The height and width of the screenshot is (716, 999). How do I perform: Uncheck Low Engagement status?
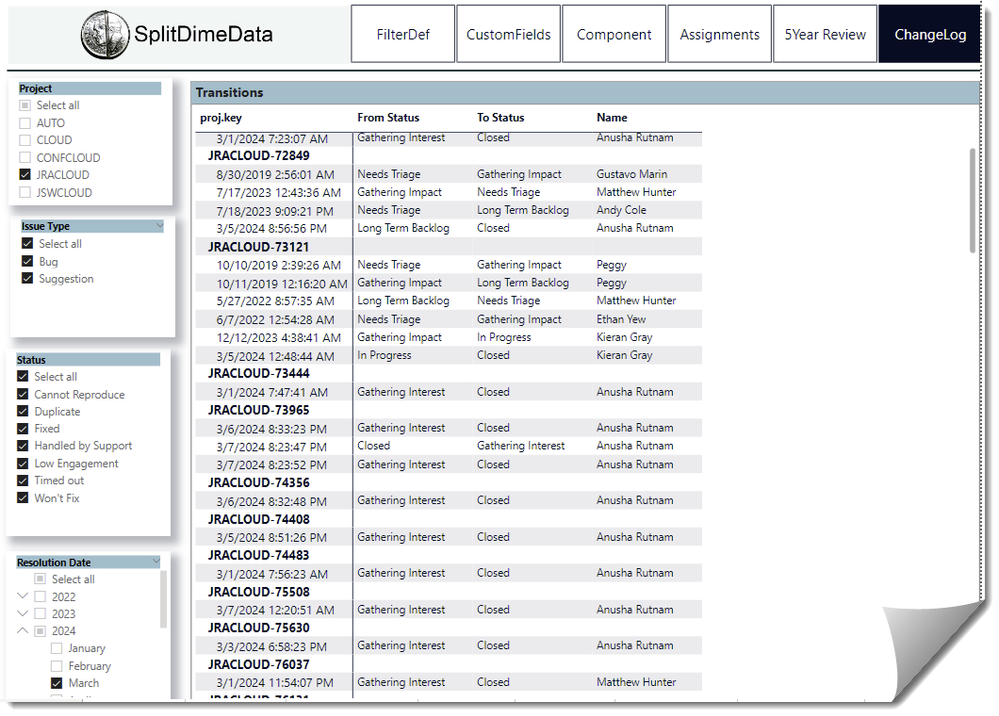point(23,464)
